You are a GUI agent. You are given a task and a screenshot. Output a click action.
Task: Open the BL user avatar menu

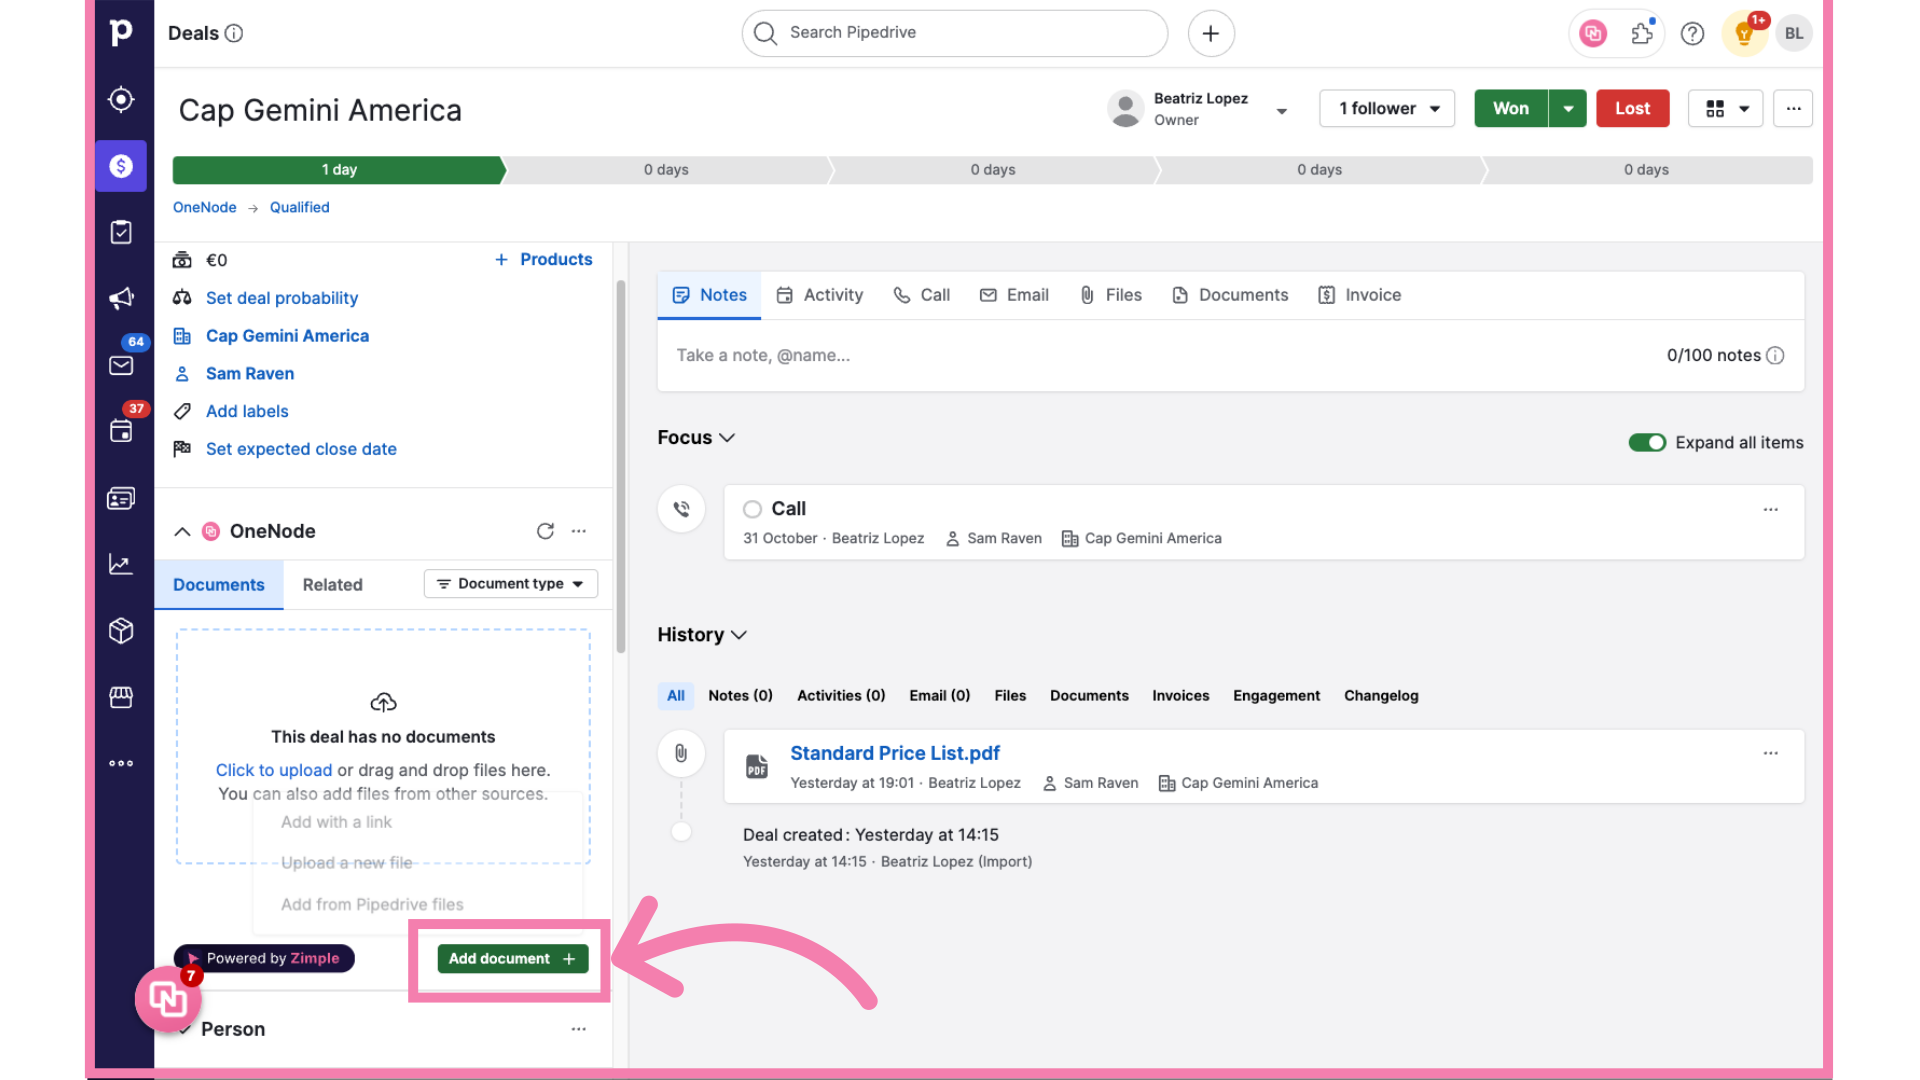click(1794, 33)
